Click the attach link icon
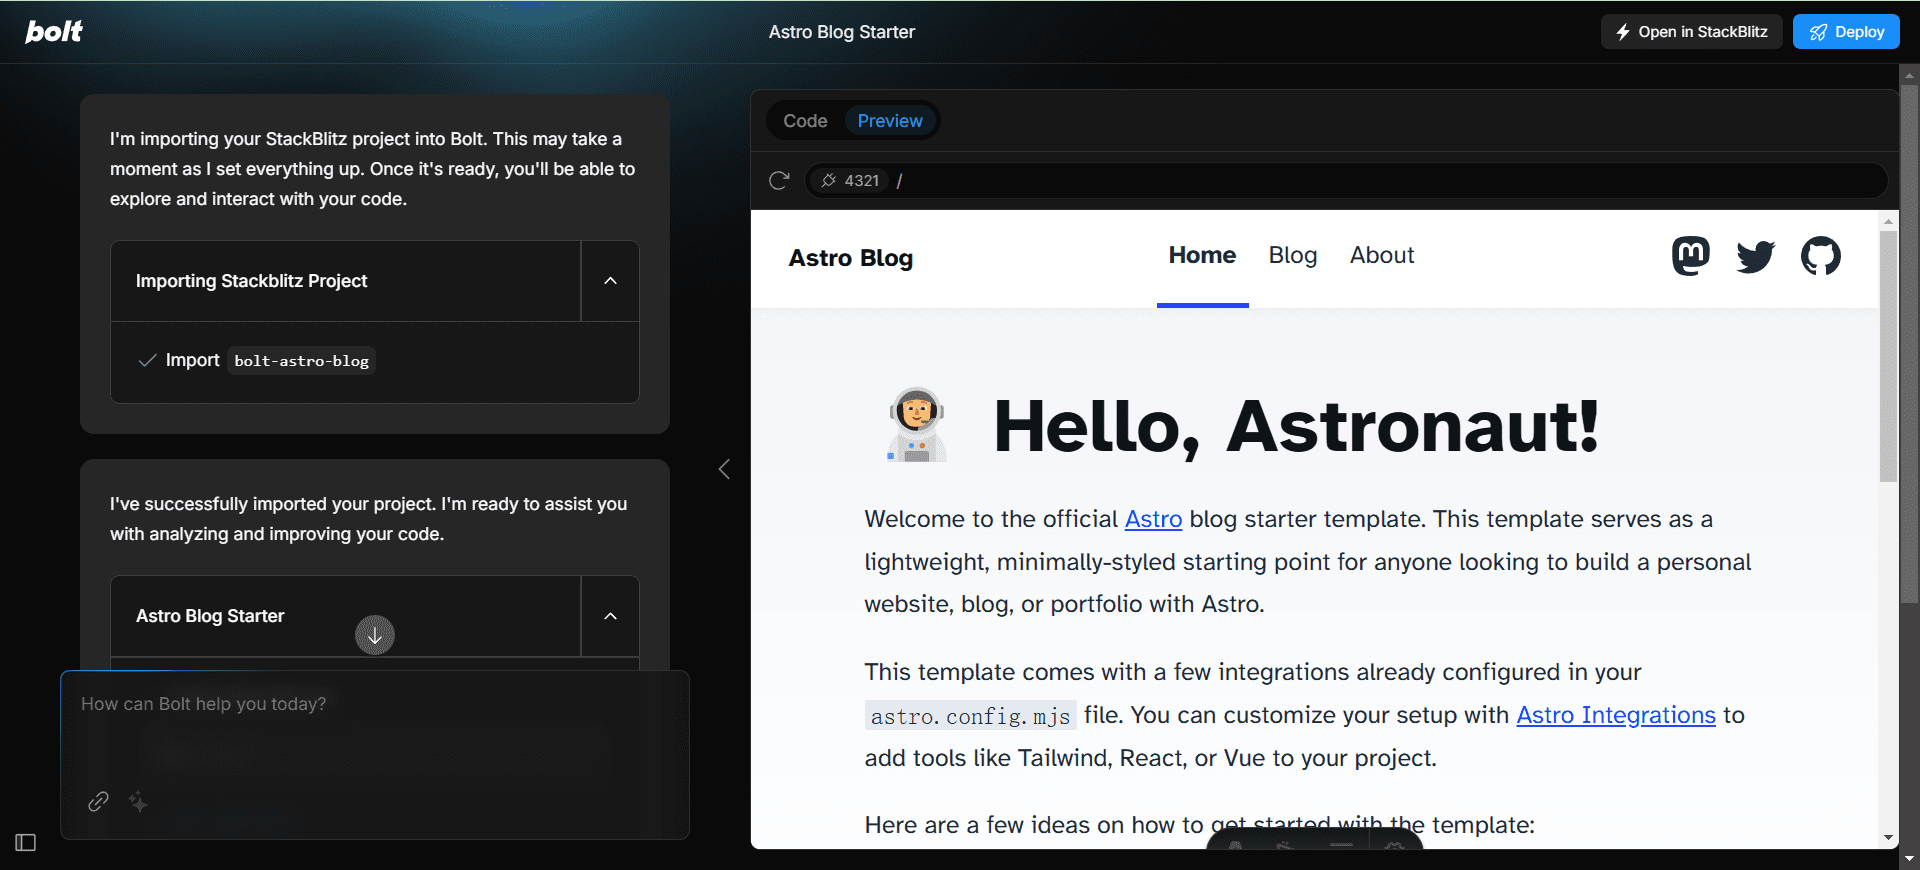 98,801
